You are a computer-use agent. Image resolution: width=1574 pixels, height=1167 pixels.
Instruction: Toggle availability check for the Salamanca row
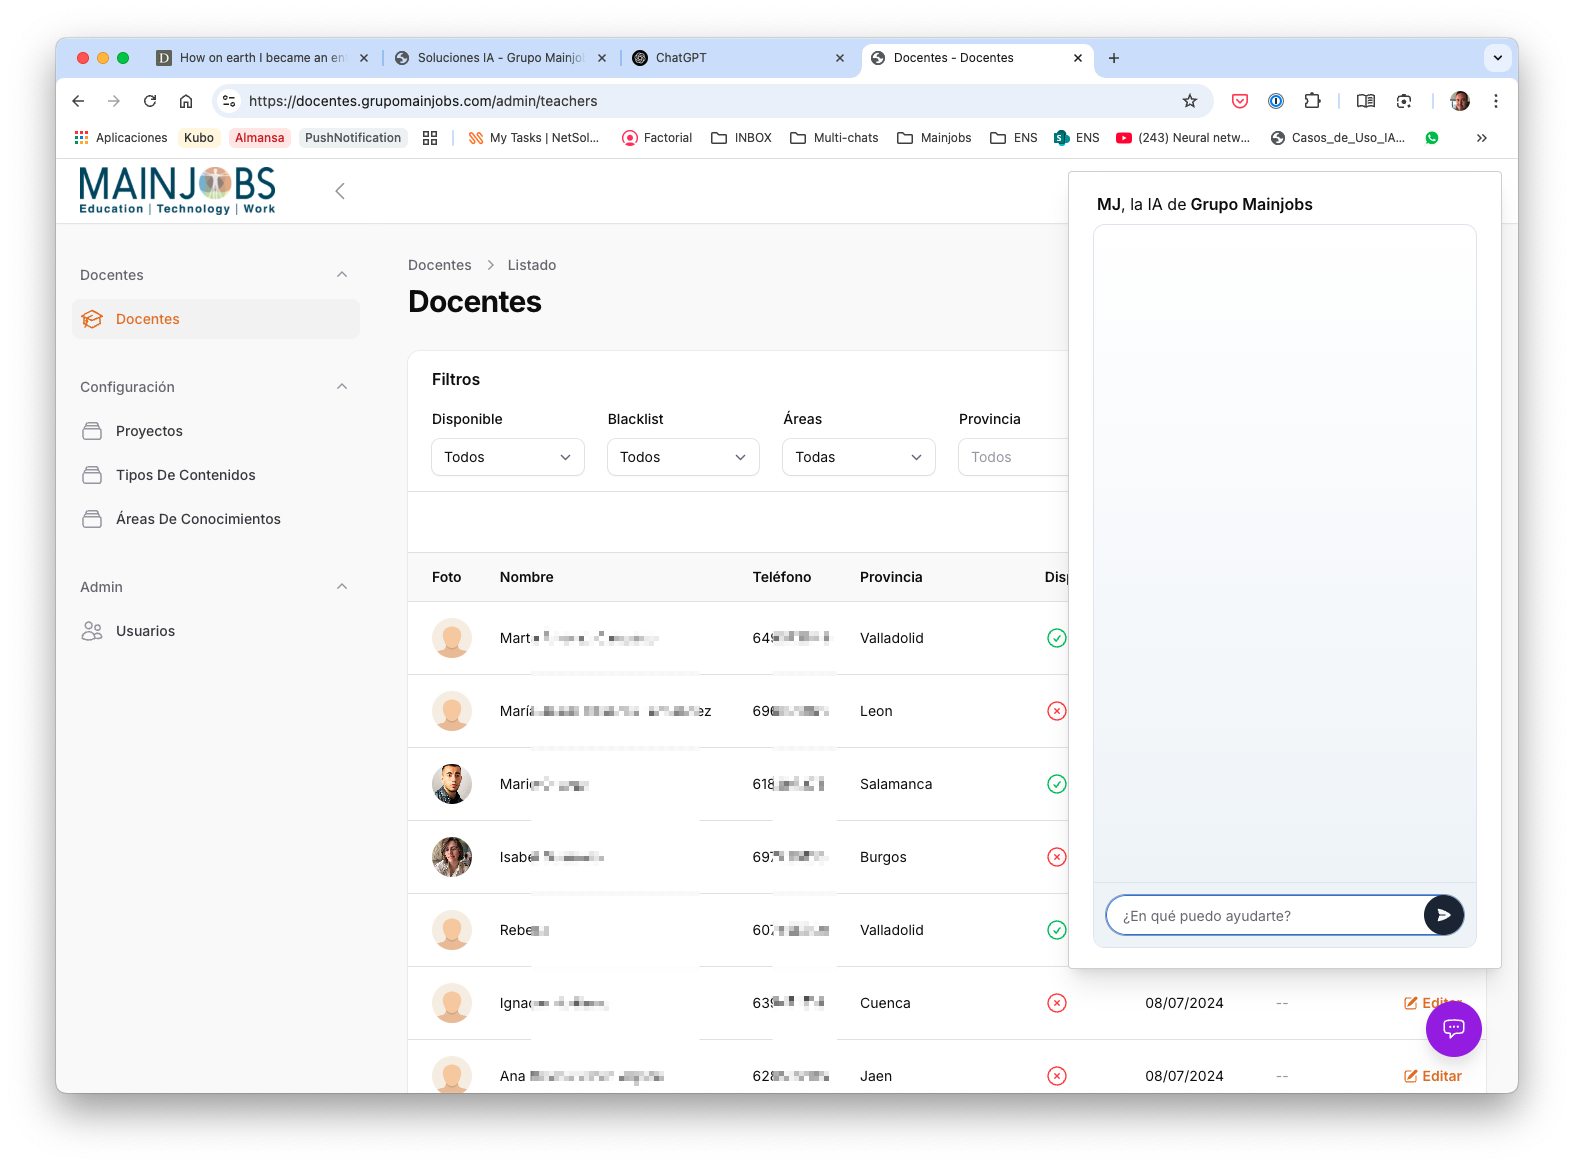tap(1056, 784)
